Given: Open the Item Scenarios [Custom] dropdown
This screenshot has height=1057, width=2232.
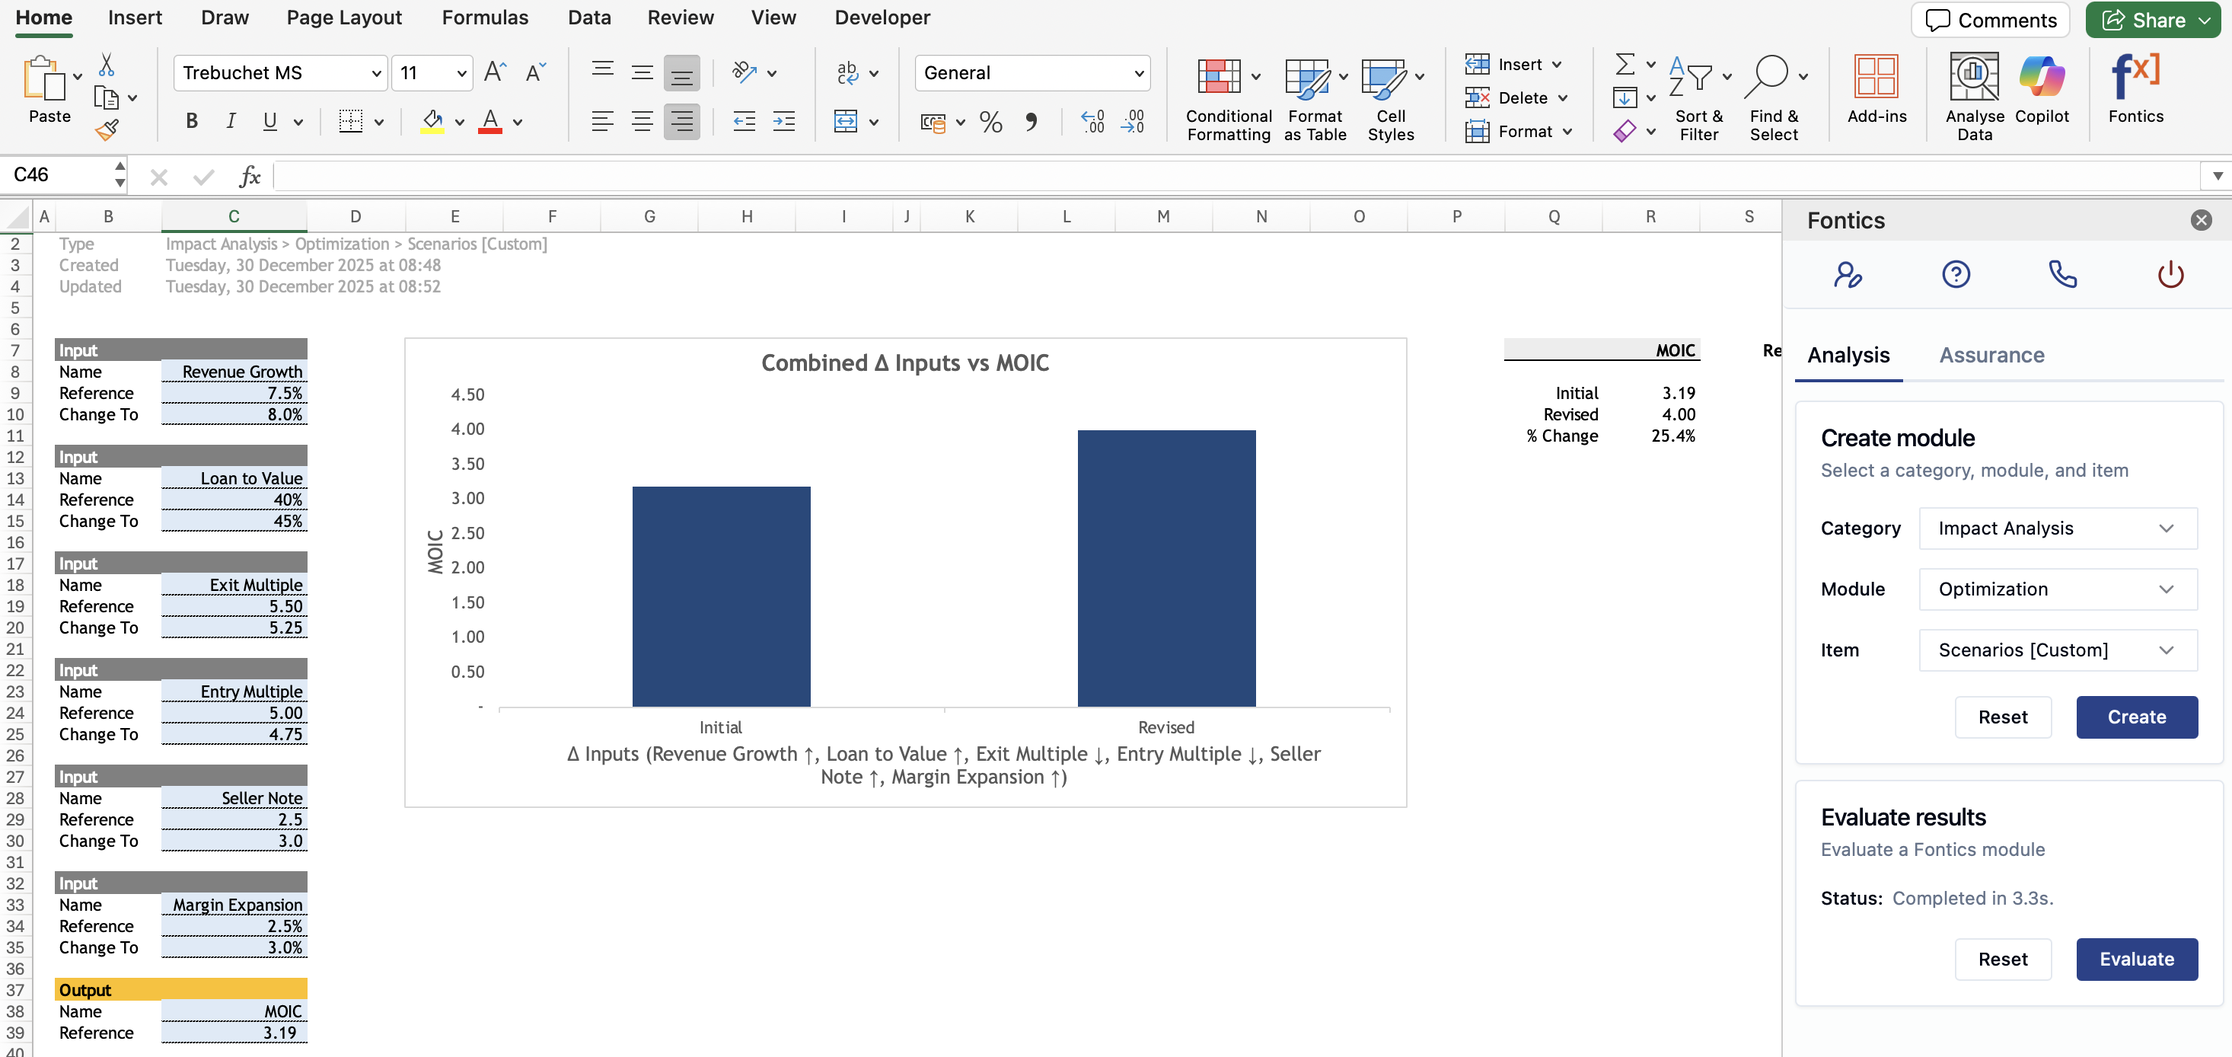Looking at the screenshot, I should 2057,650.
